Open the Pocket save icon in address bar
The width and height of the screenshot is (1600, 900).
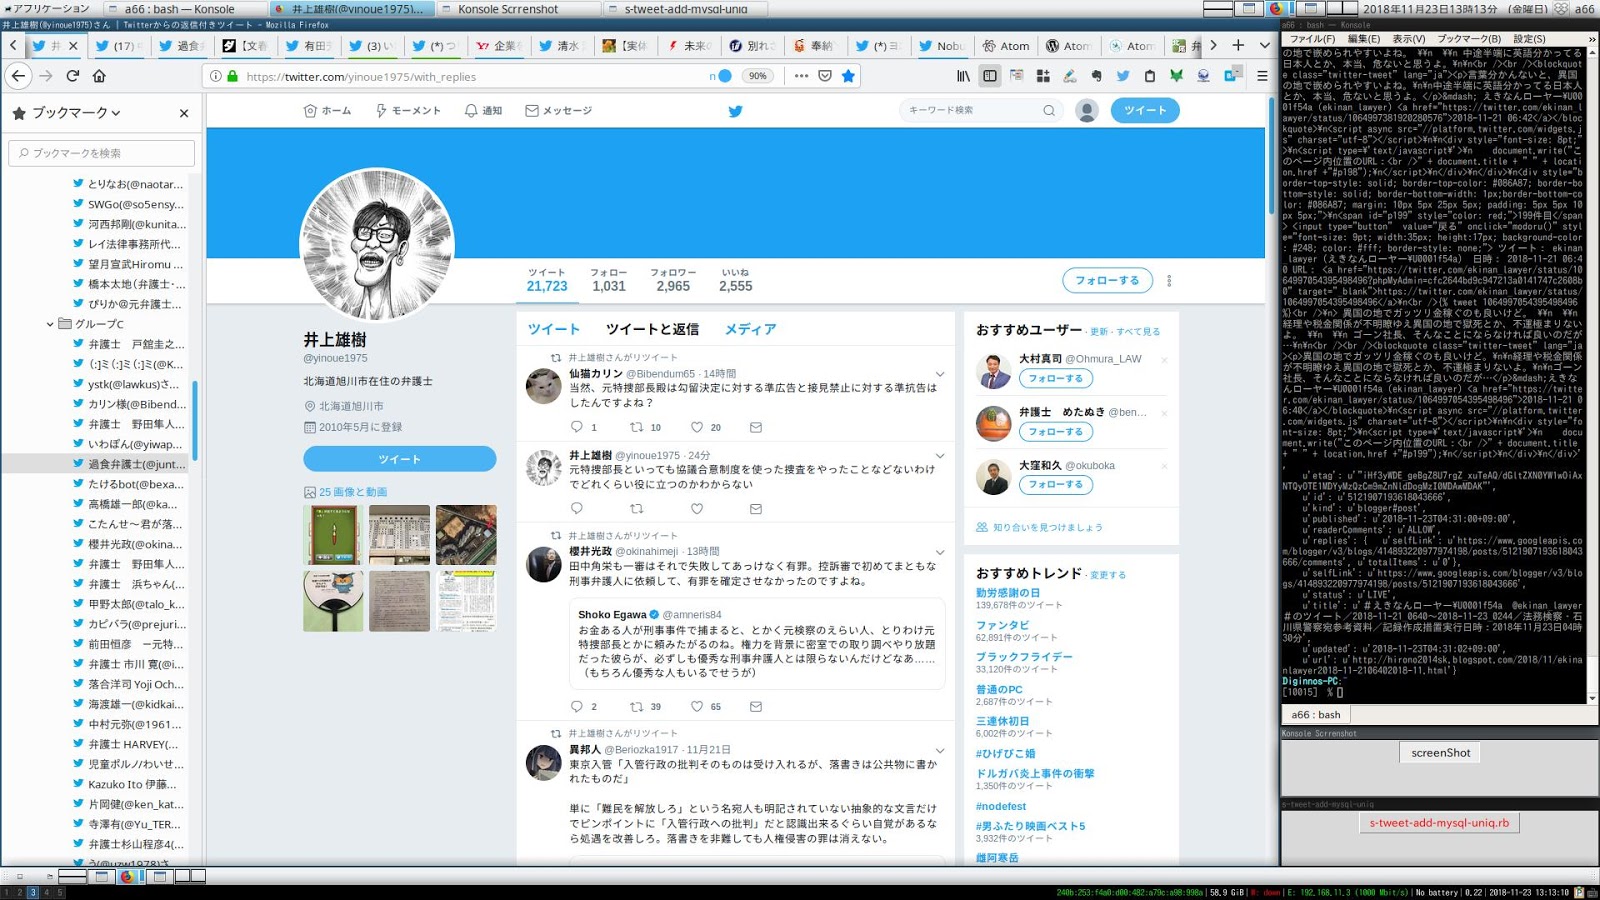point(824,76)
